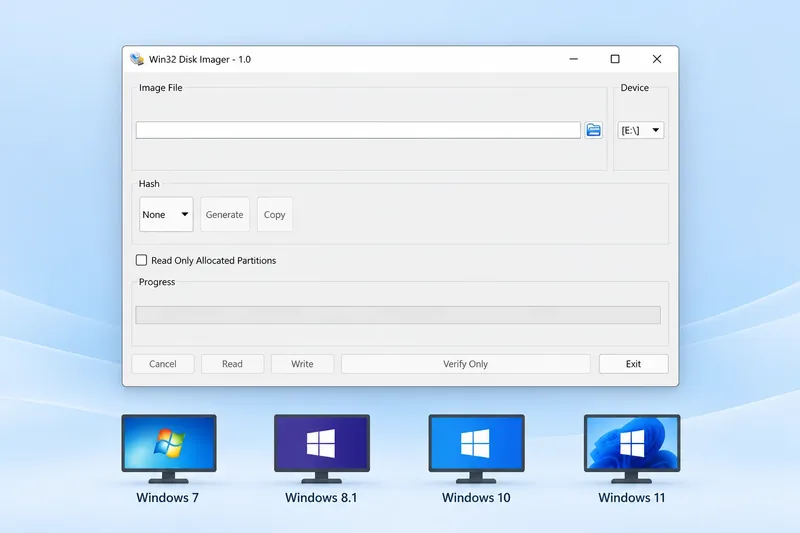Screen dimensions: 800x533
Task: Click the Copy hash button
Action: [x=274, y=214]
